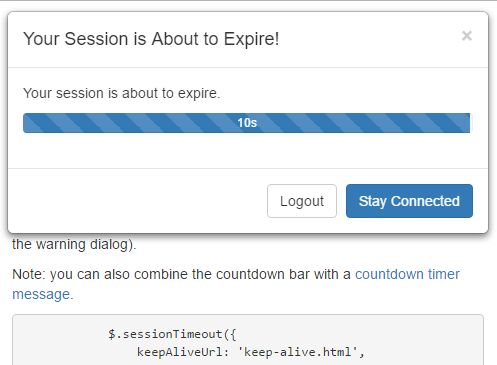Click the $.sessionTimeout({ code line
Image resolution: width=497 pixels, height=365 pixels.
coord(172,334)
